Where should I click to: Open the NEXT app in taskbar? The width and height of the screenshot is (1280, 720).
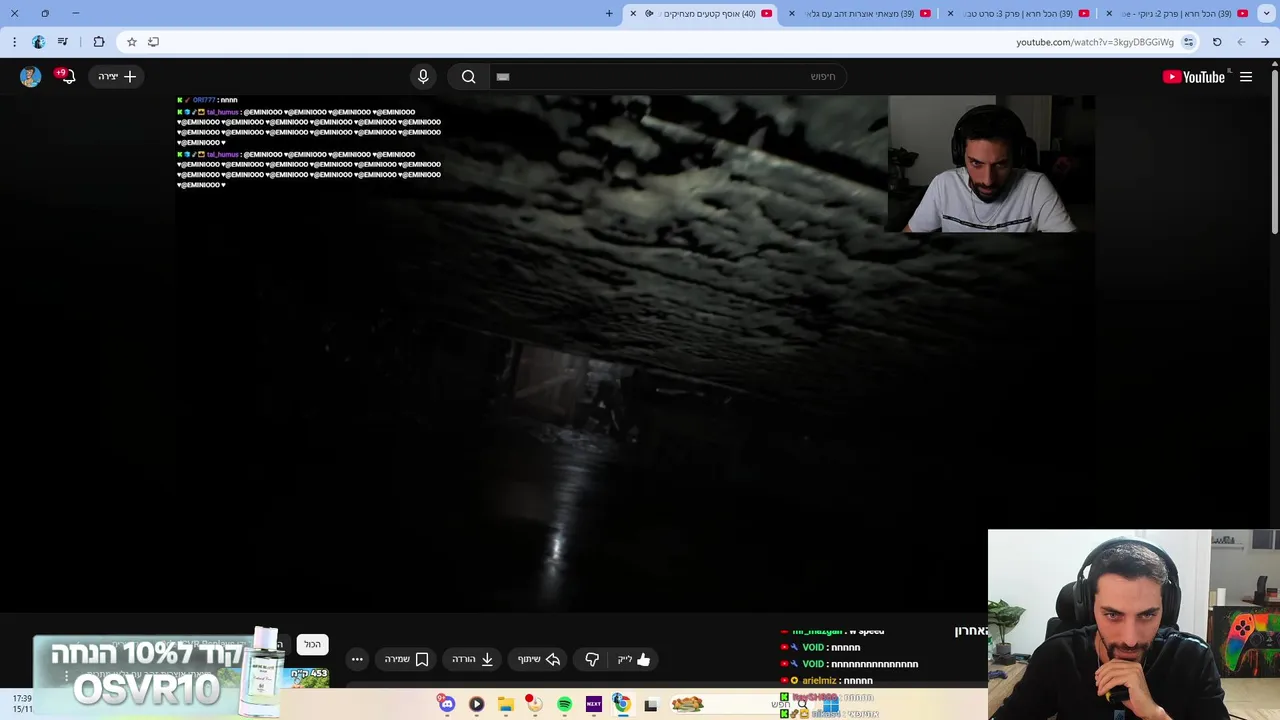tap(594, 704)
